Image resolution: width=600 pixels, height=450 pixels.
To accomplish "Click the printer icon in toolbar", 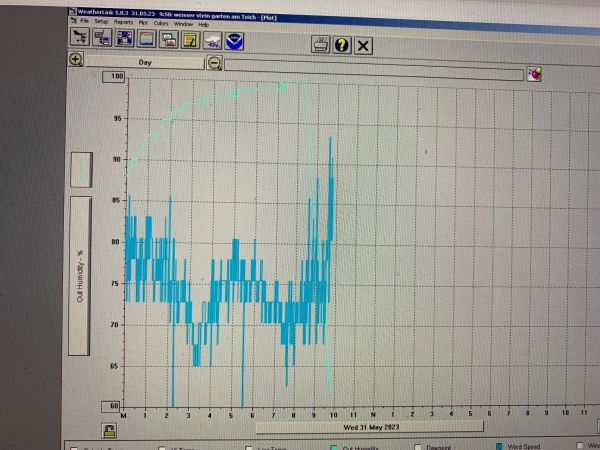I will click(320, 45).
